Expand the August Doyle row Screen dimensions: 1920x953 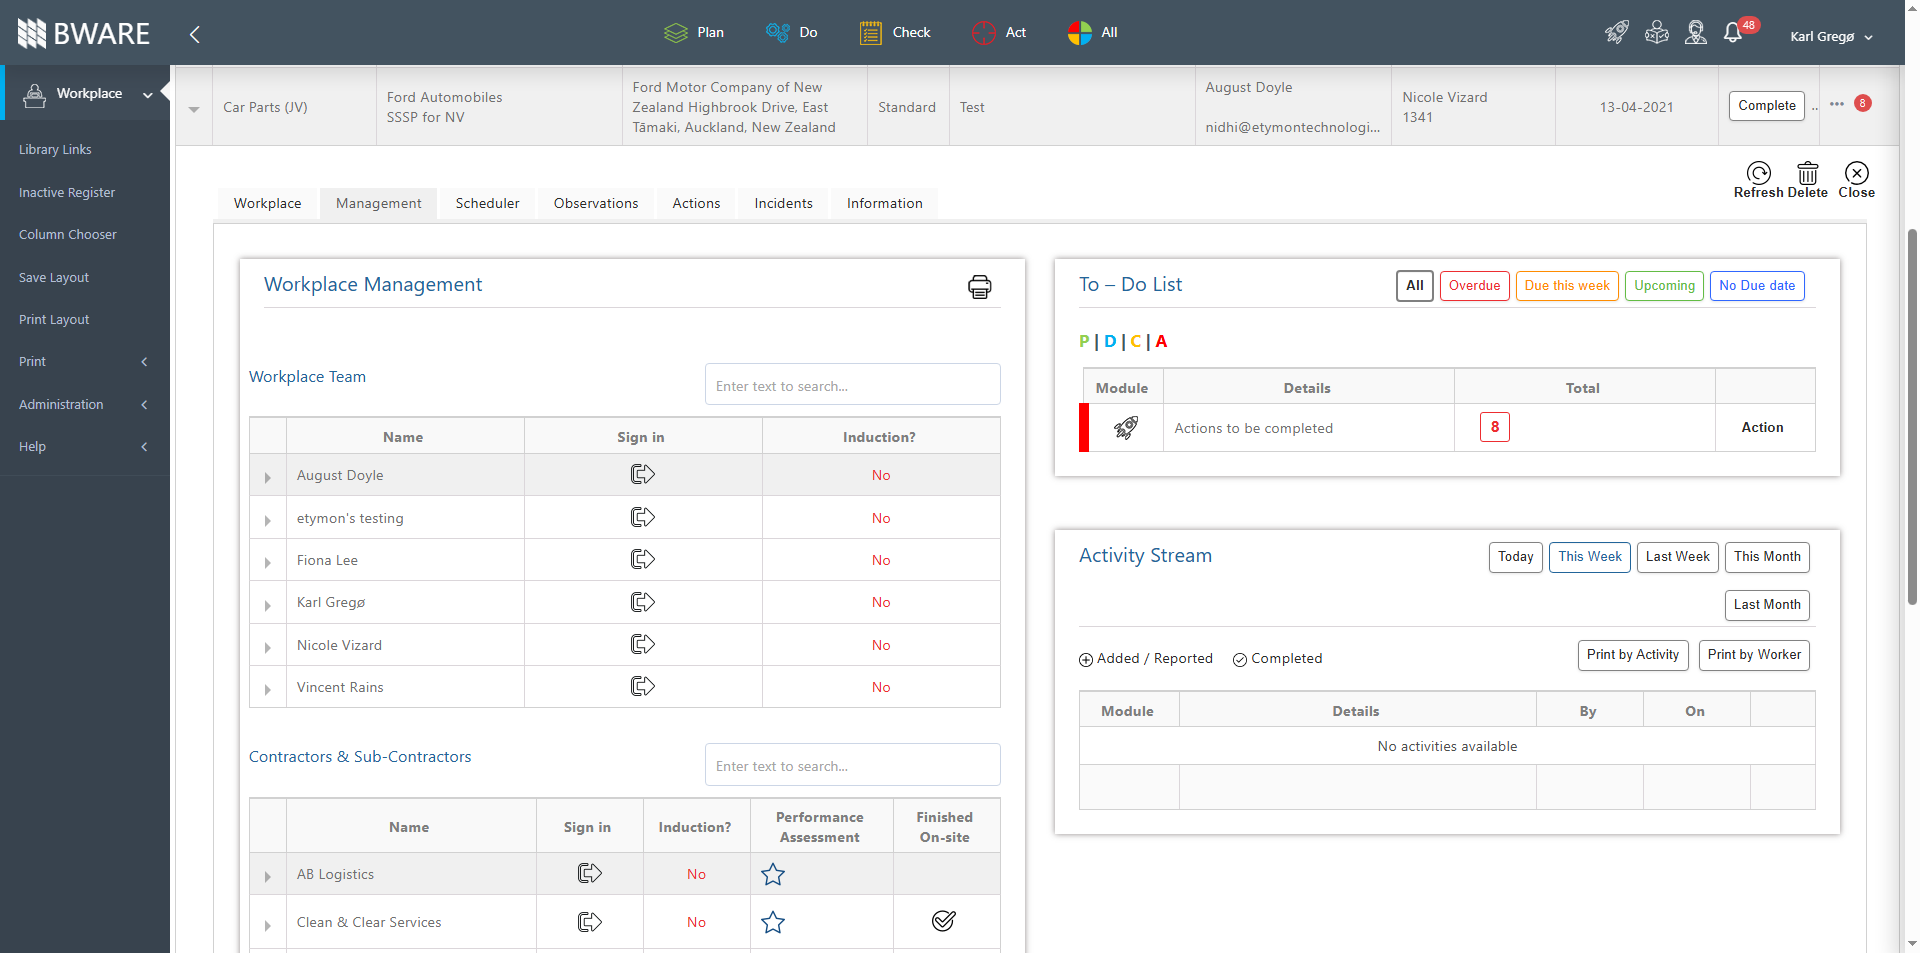[267, 478]
